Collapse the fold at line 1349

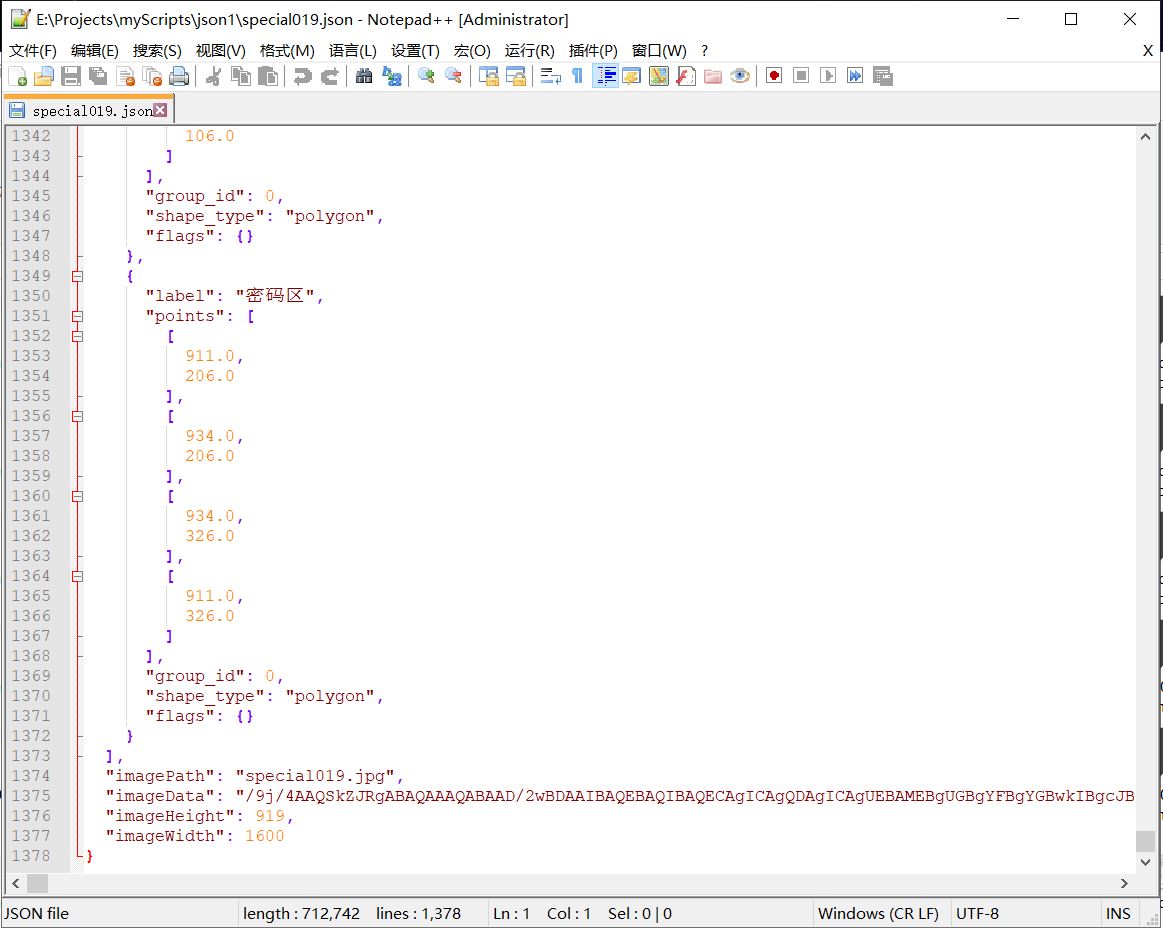pos(78,276)
